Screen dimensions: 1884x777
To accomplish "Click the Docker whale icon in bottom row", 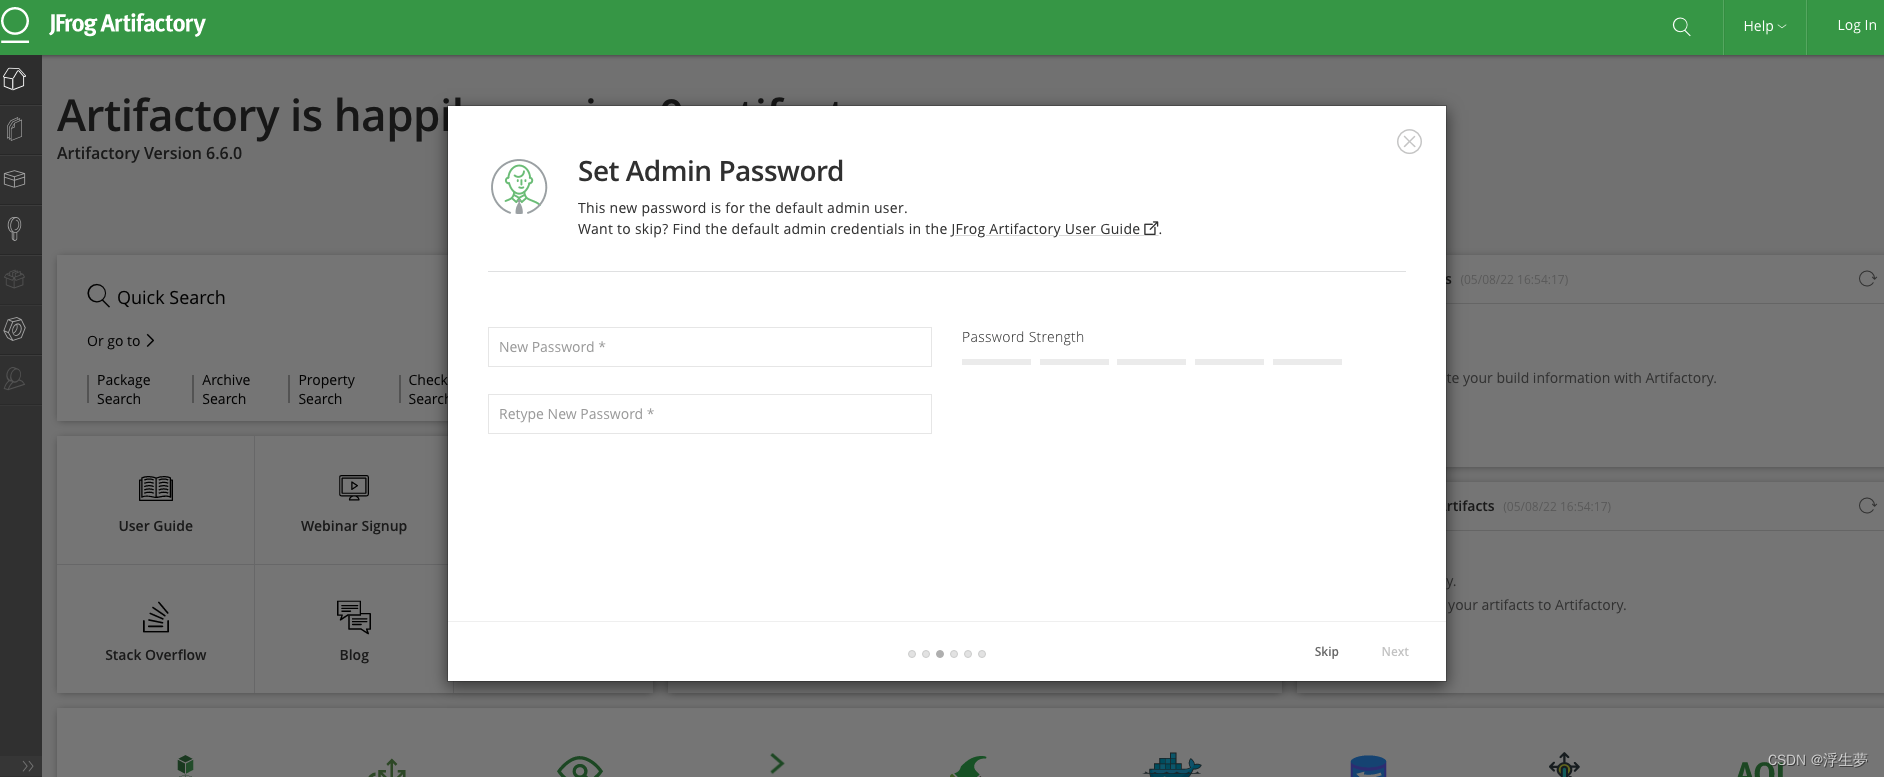I will [x=1173, y=766].
